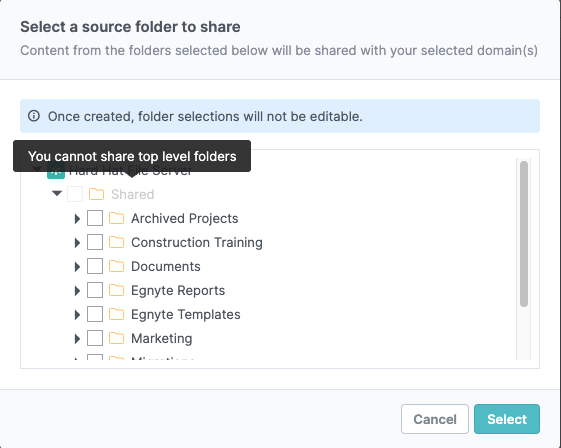Collapse the Shared folder
The image size is (561, 448).
coord(57,194)
